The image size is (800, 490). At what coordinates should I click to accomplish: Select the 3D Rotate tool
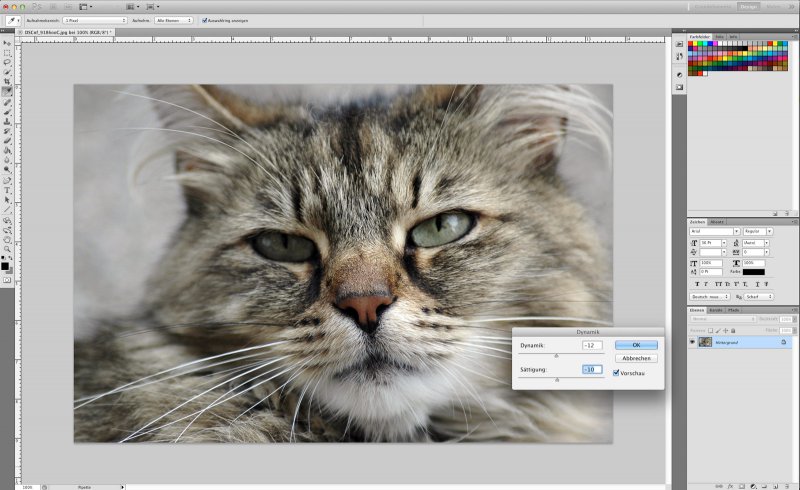7,221
